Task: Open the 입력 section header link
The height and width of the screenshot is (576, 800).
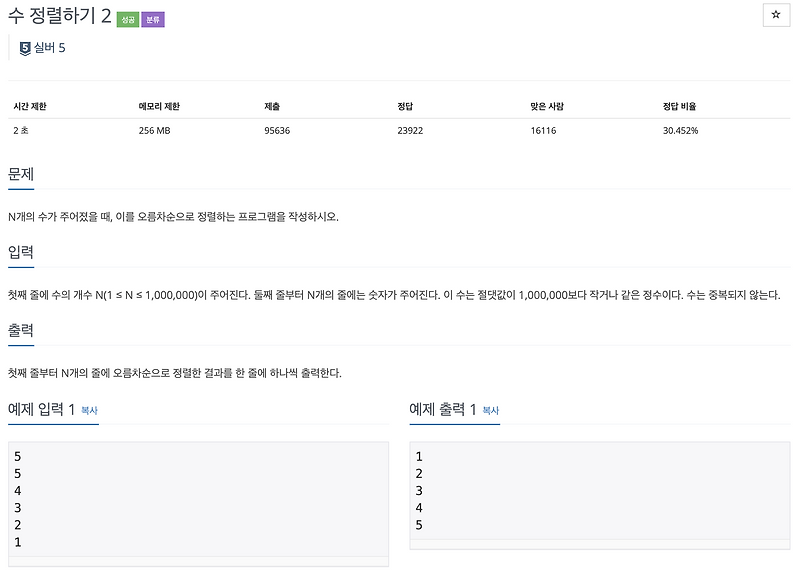Action: [x=21, y=250]
